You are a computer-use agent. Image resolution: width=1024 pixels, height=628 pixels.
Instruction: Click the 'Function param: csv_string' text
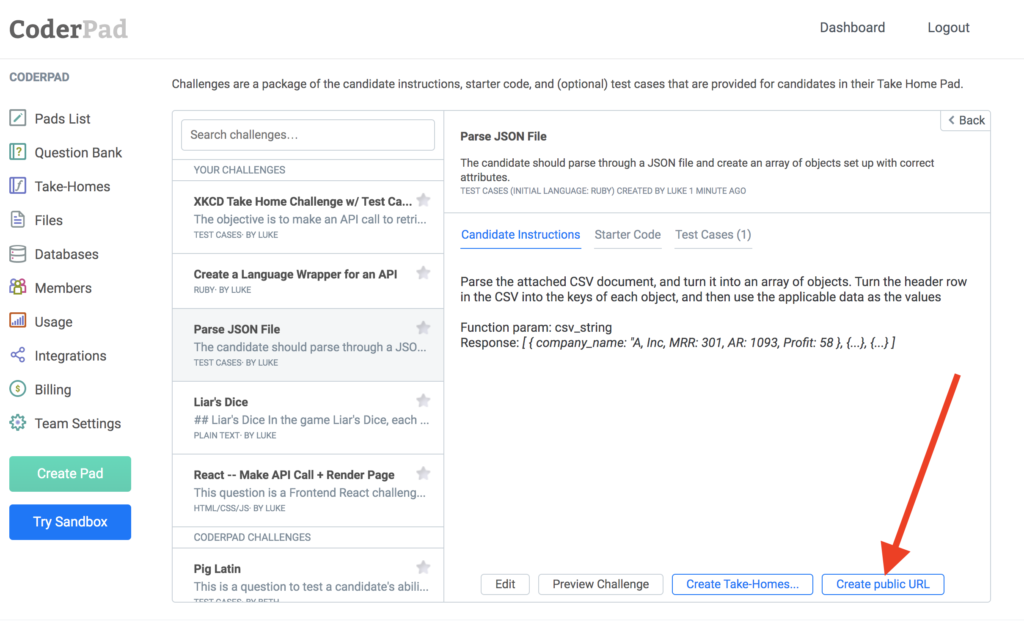[536, 327]
